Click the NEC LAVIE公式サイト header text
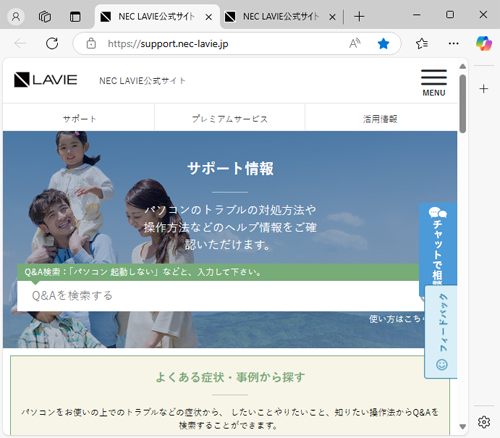500x438 pixels. [x=142, y=81]
